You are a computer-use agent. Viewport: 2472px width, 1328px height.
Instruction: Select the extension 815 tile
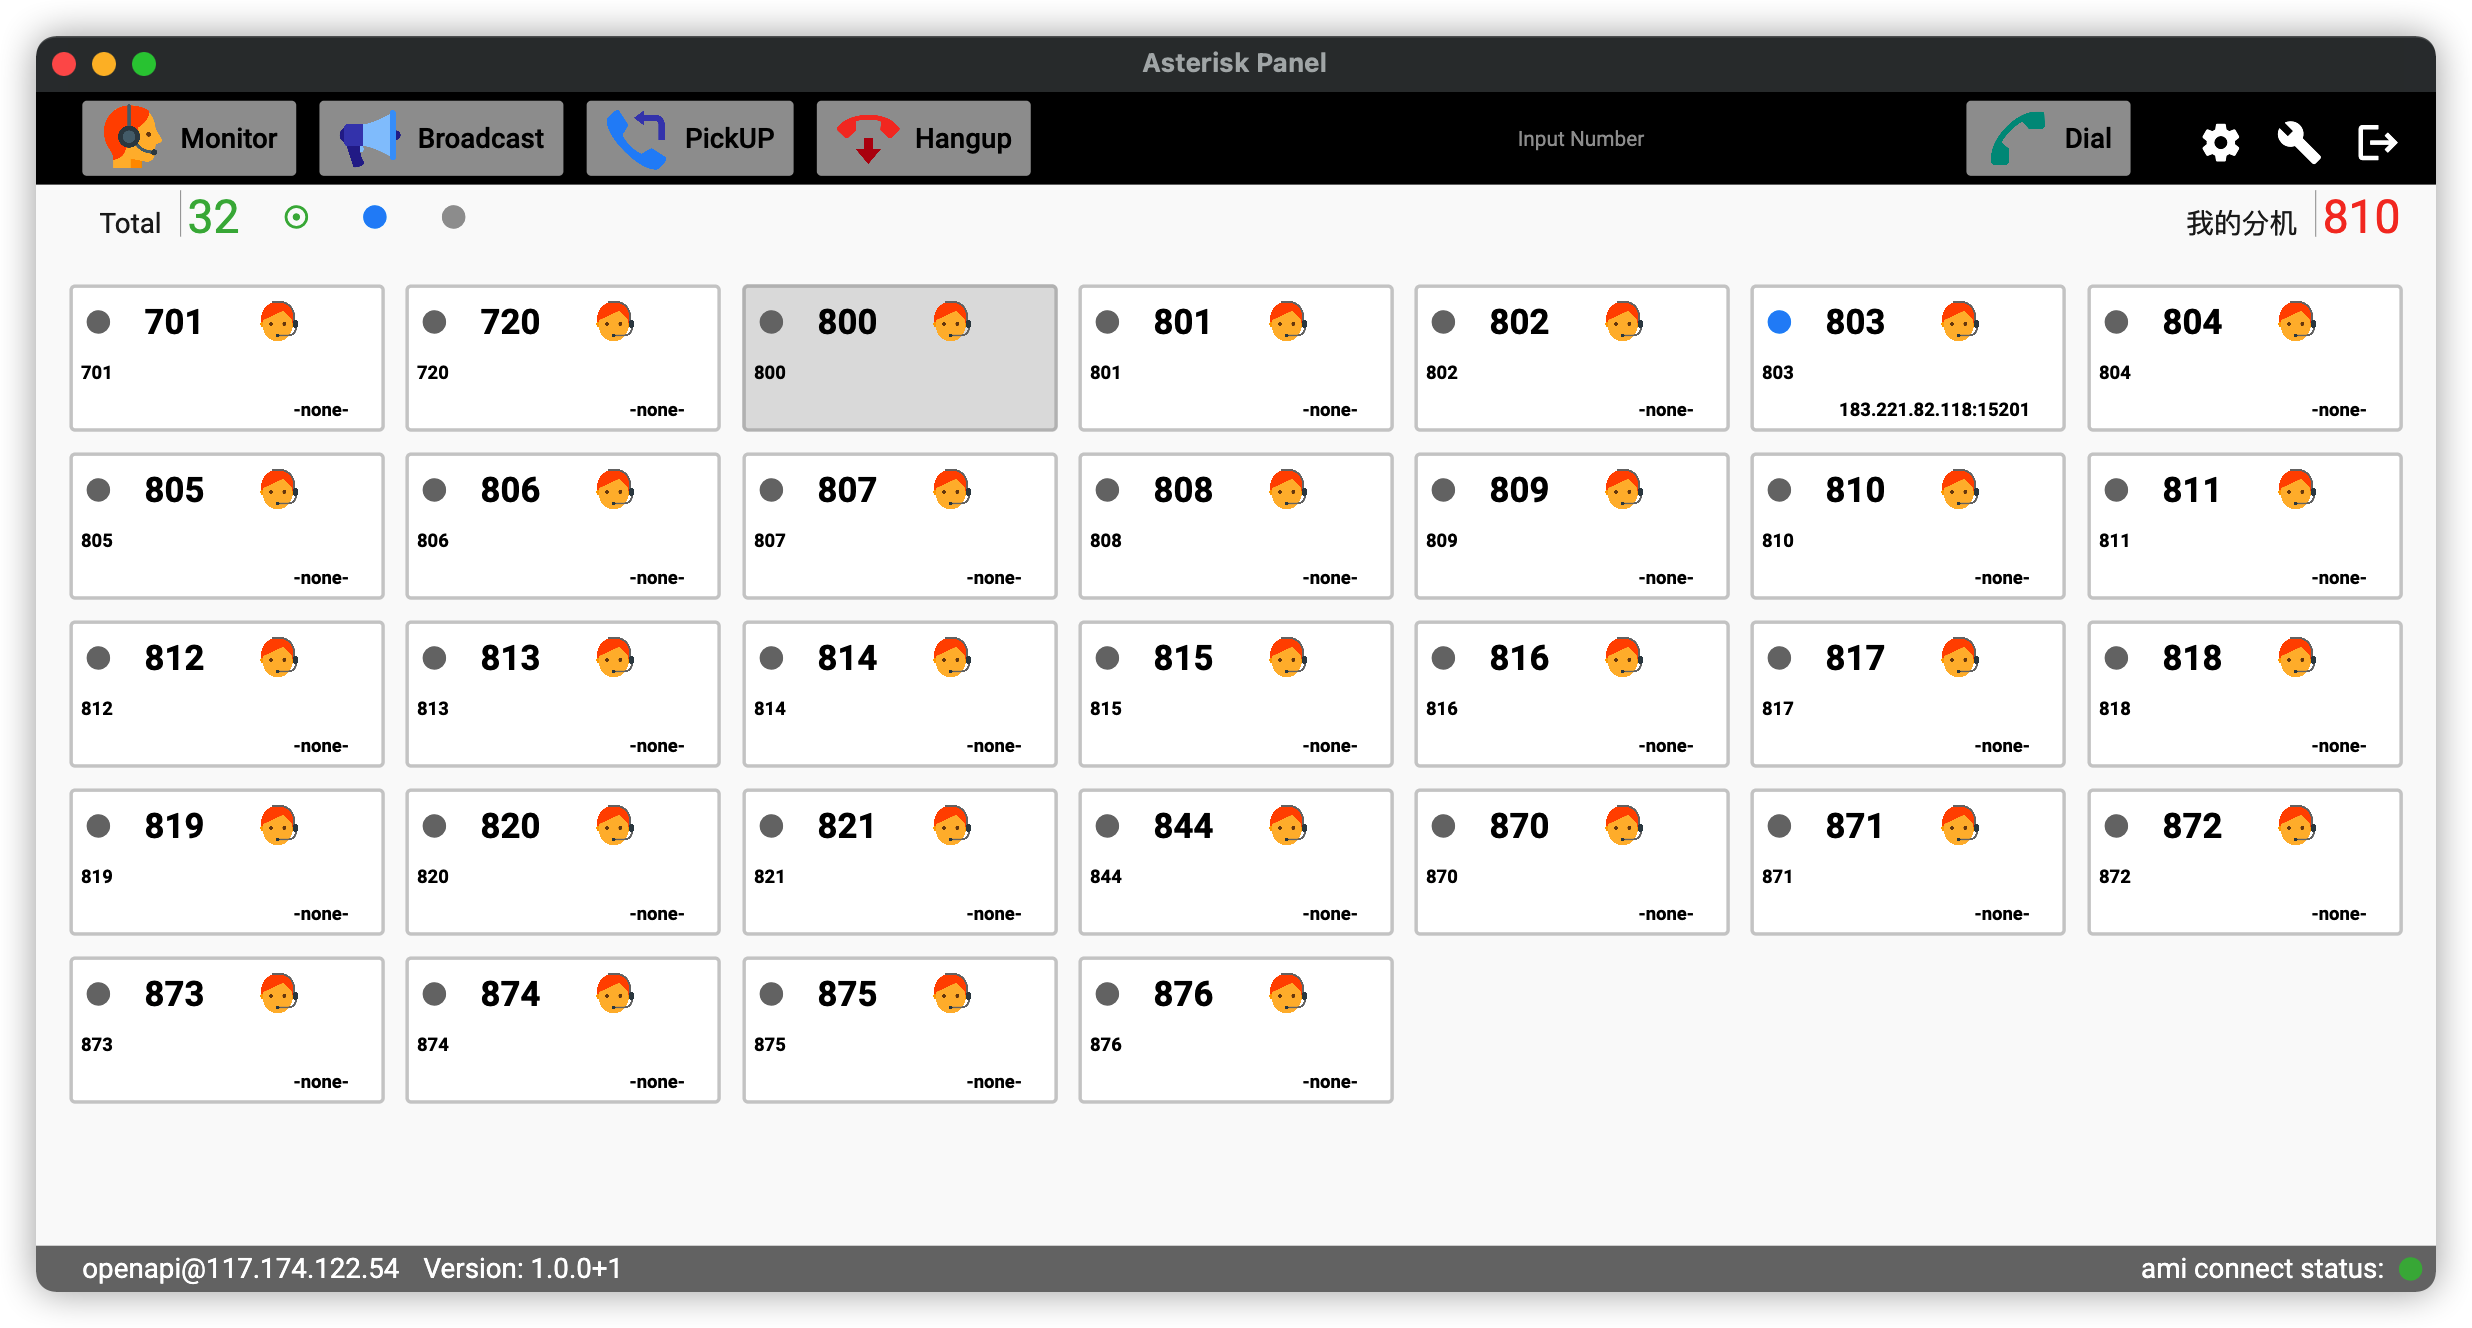pos(1235,694)
